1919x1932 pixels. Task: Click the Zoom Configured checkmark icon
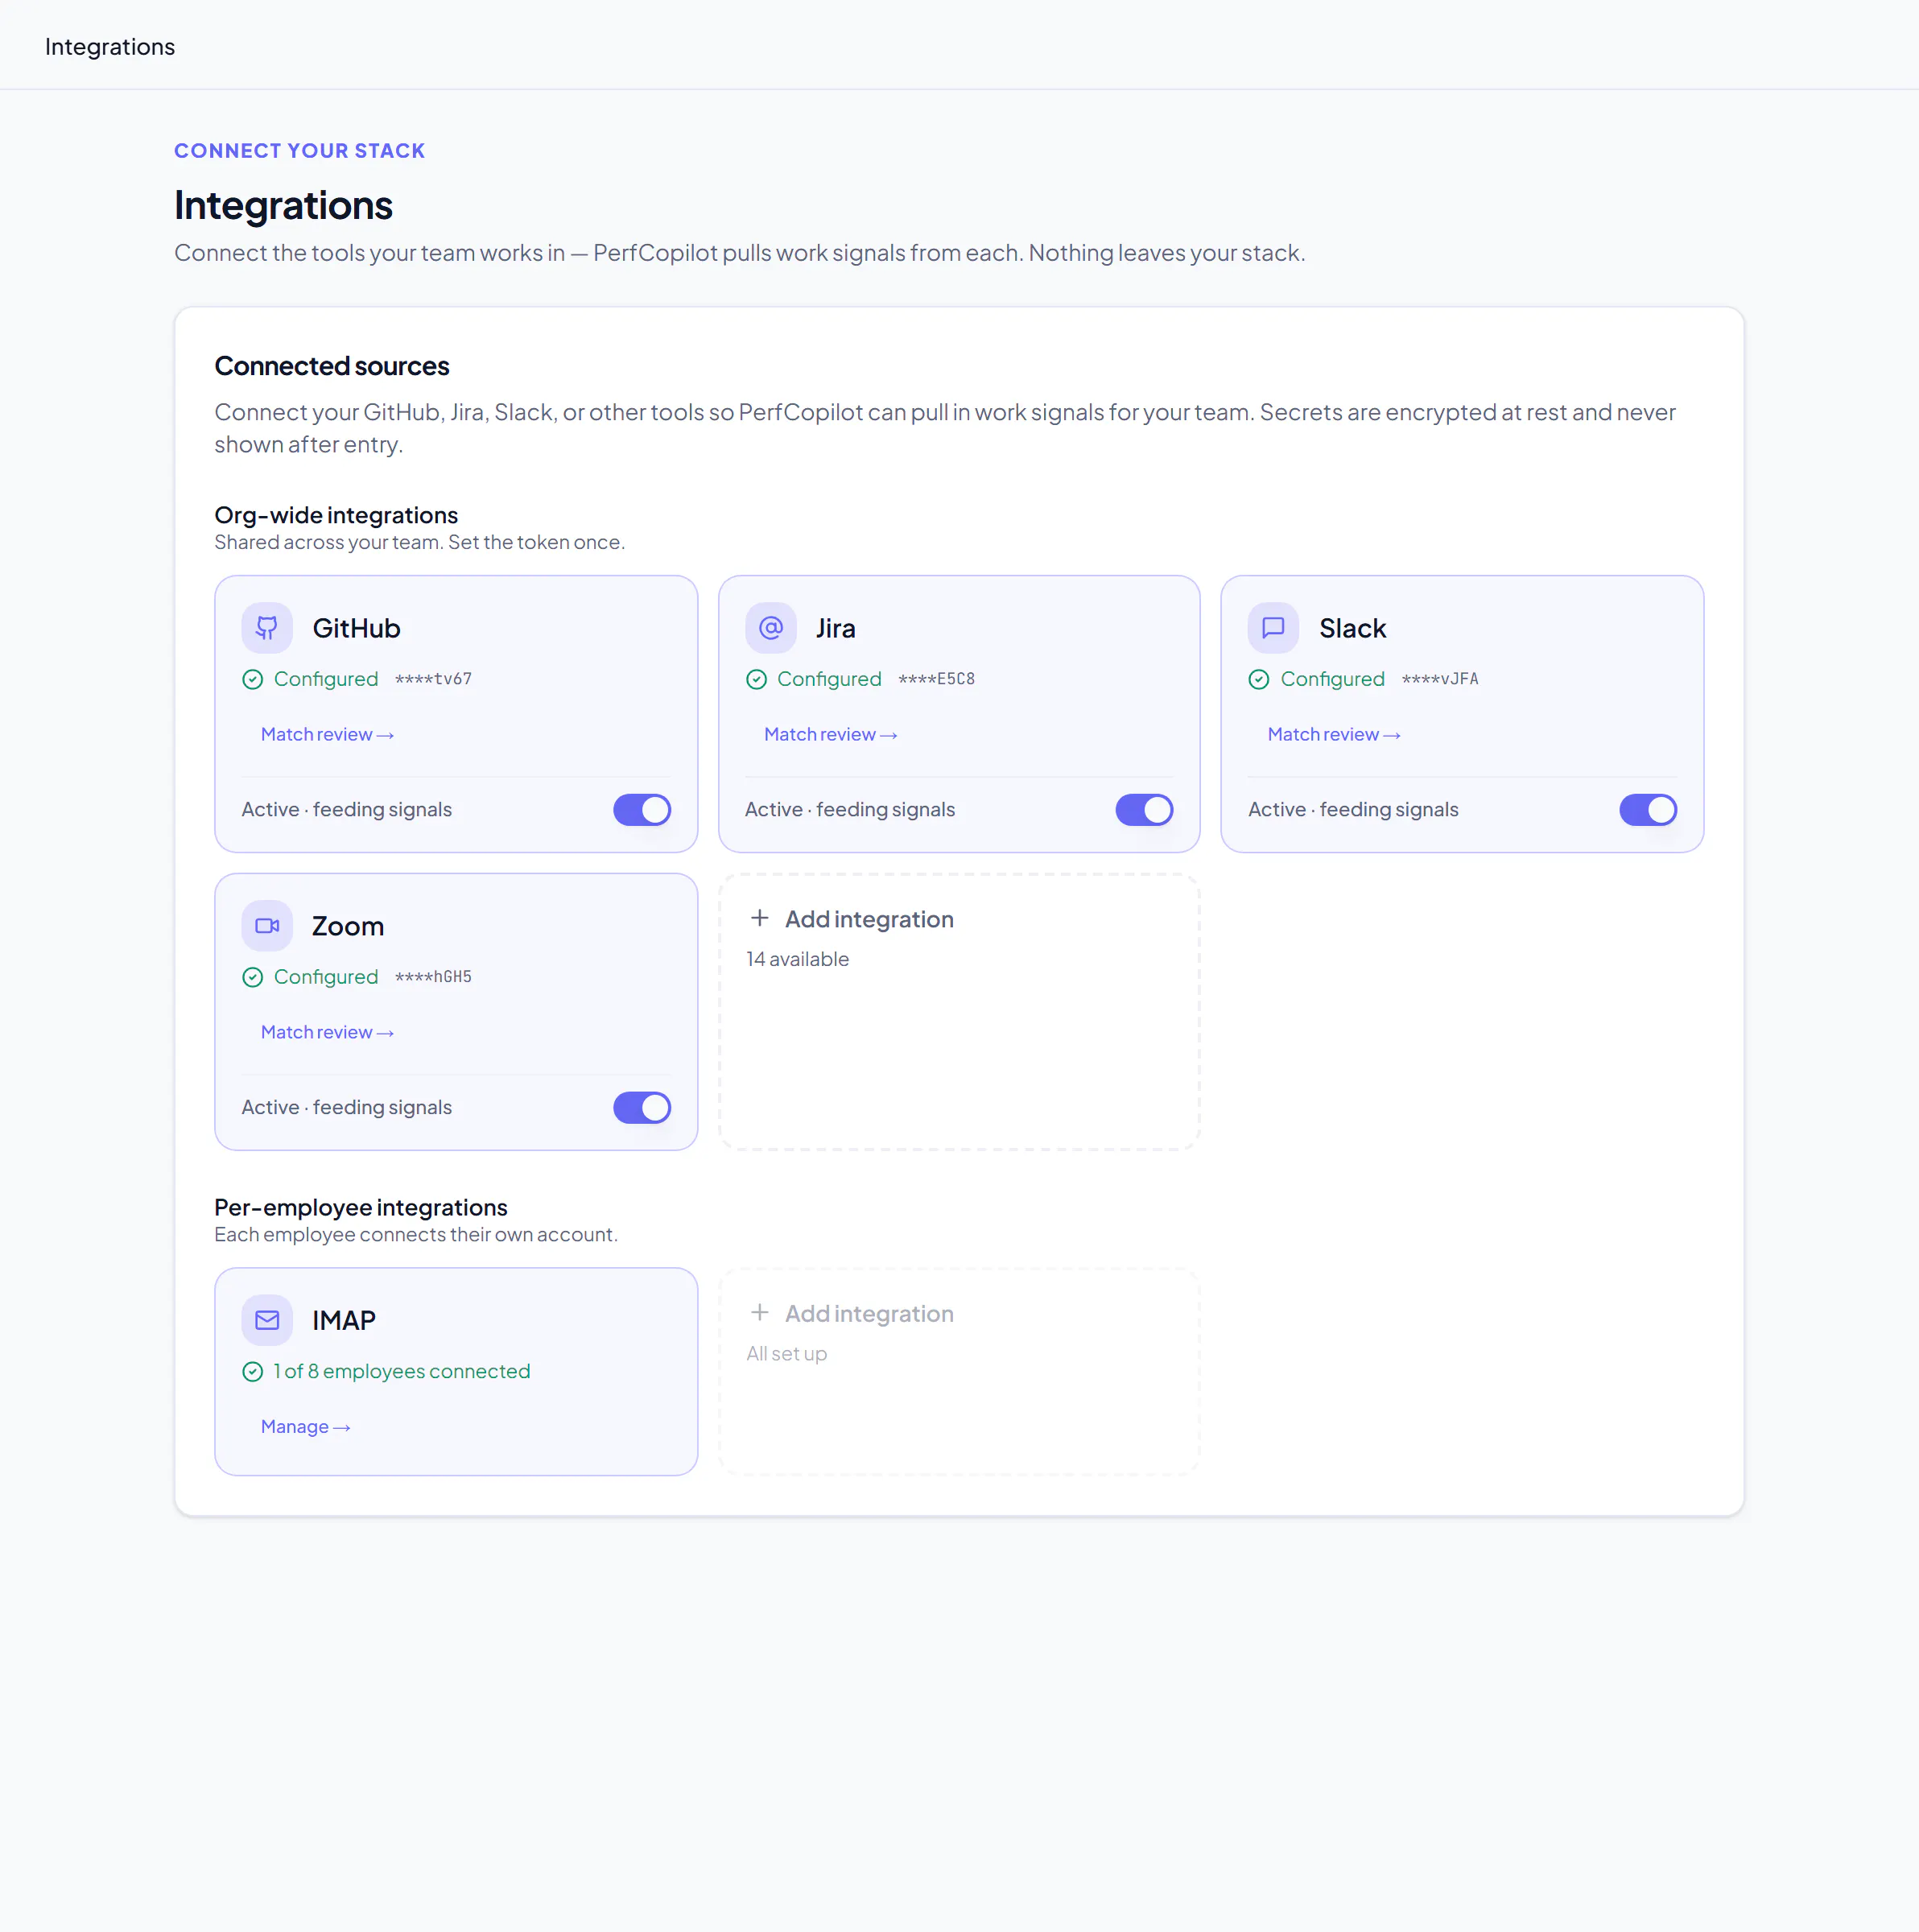(253, 977)
